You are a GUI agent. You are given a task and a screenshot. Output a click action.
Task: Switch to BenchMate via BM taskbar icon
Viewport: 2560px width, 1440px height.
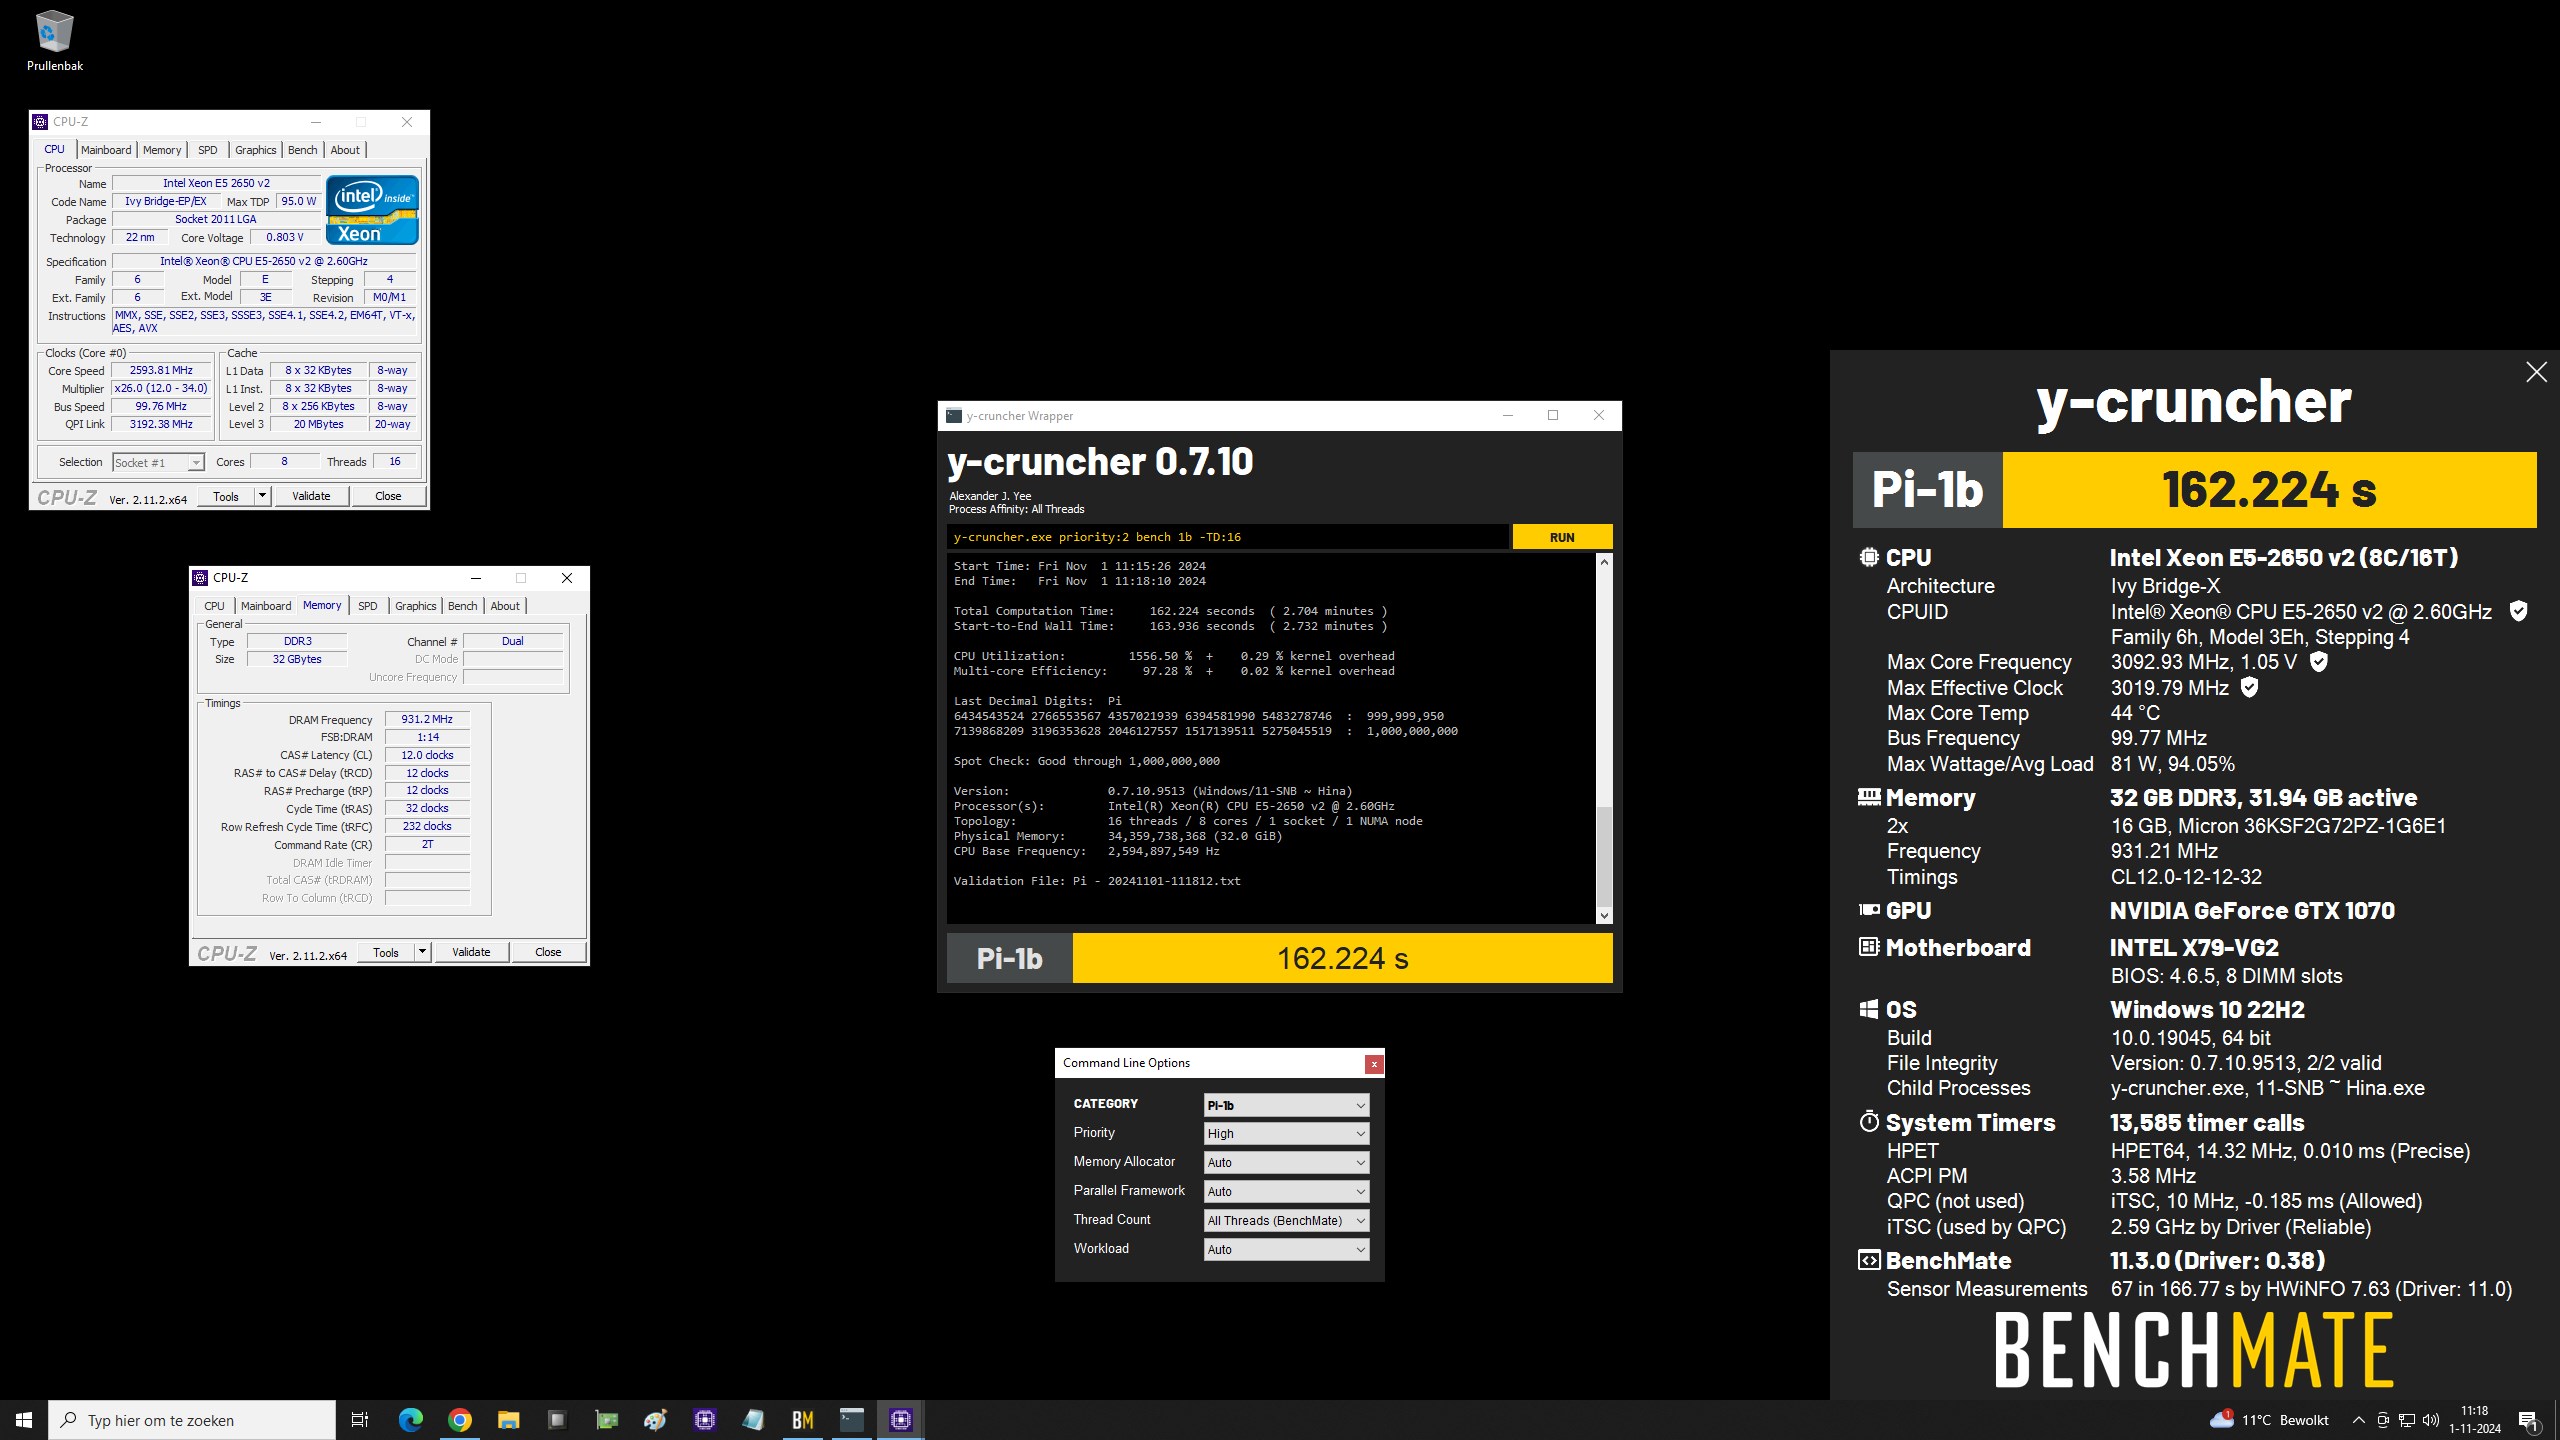[803, 1420]
